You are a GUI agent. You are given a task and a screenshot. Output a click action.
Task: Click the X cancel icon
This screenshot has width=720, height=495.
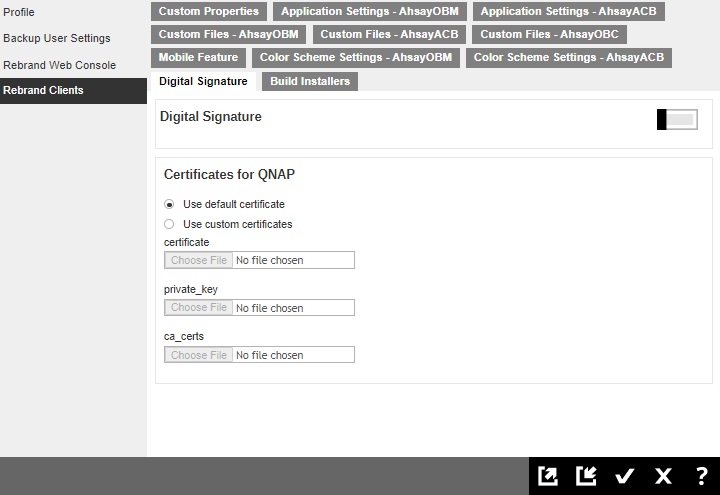click(x=663, y=476)
